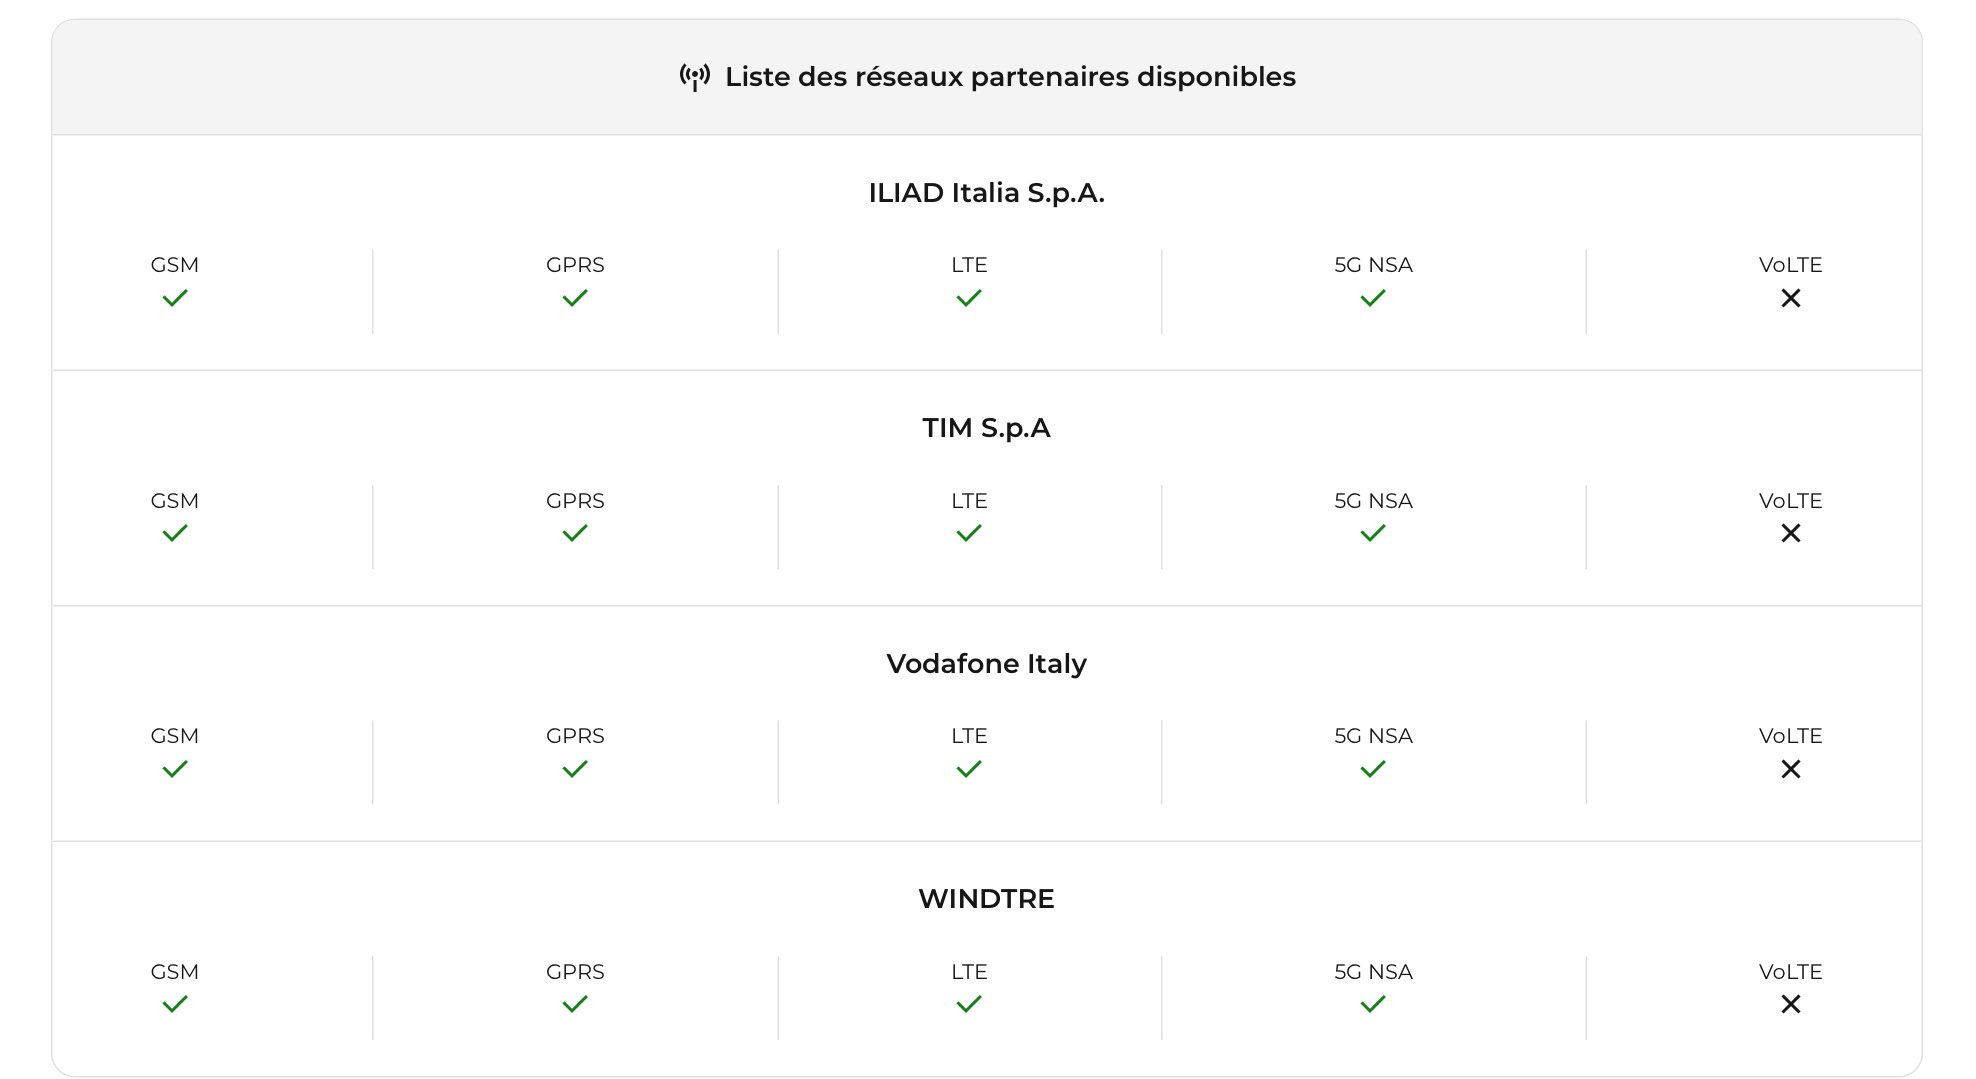This screenshot has height=1079, width=1976.
Task: Click the GPRS checkmark under ILIAD Italia
Action: pos(575,298)
